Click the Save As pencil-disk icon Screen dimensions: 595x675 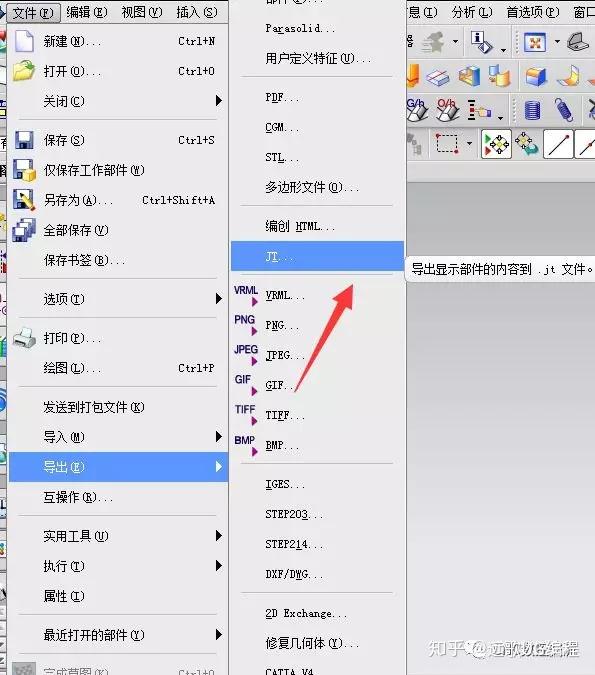click(x=24, y=200)
